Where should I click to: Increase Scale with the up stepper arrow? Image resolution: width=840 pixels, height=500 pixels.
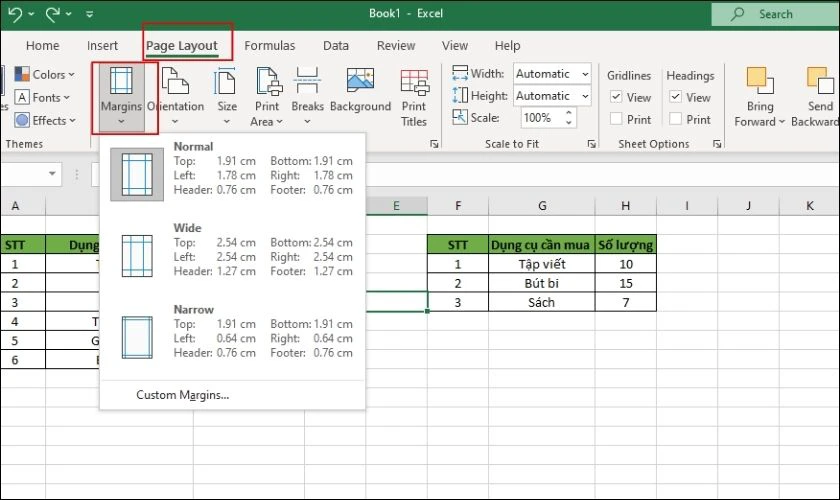(x=569, y=113)
